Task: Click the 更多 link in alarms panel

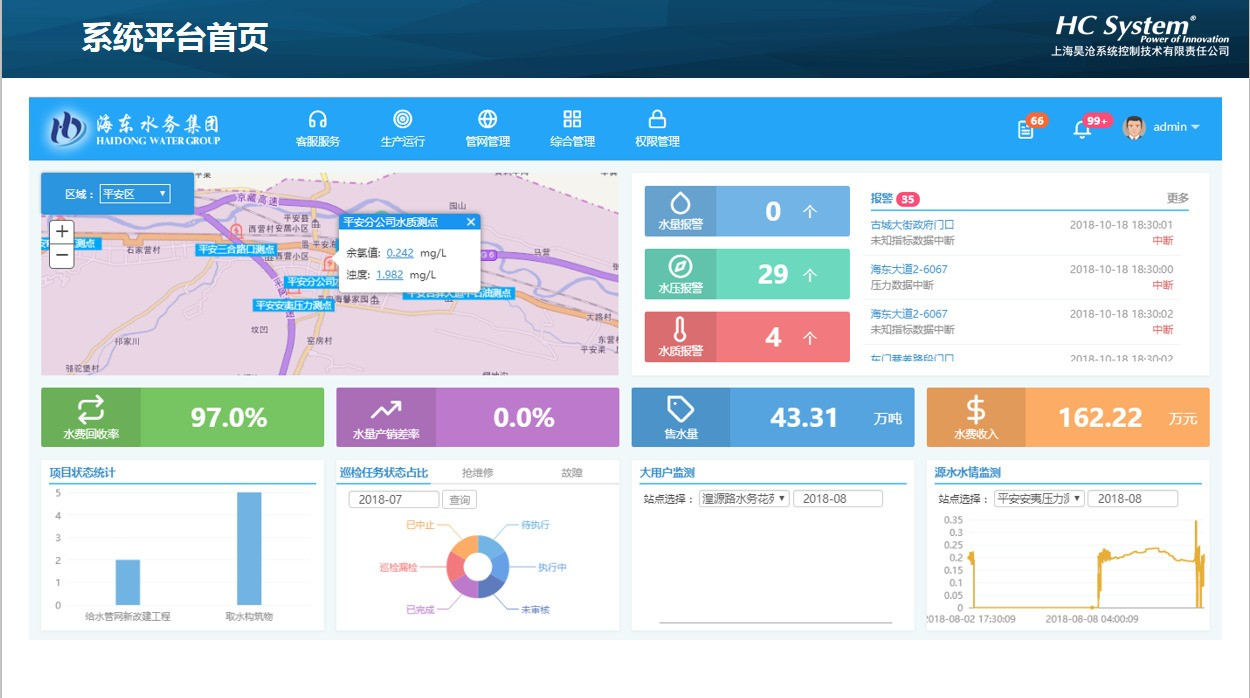Action: tap(1178, 198)
